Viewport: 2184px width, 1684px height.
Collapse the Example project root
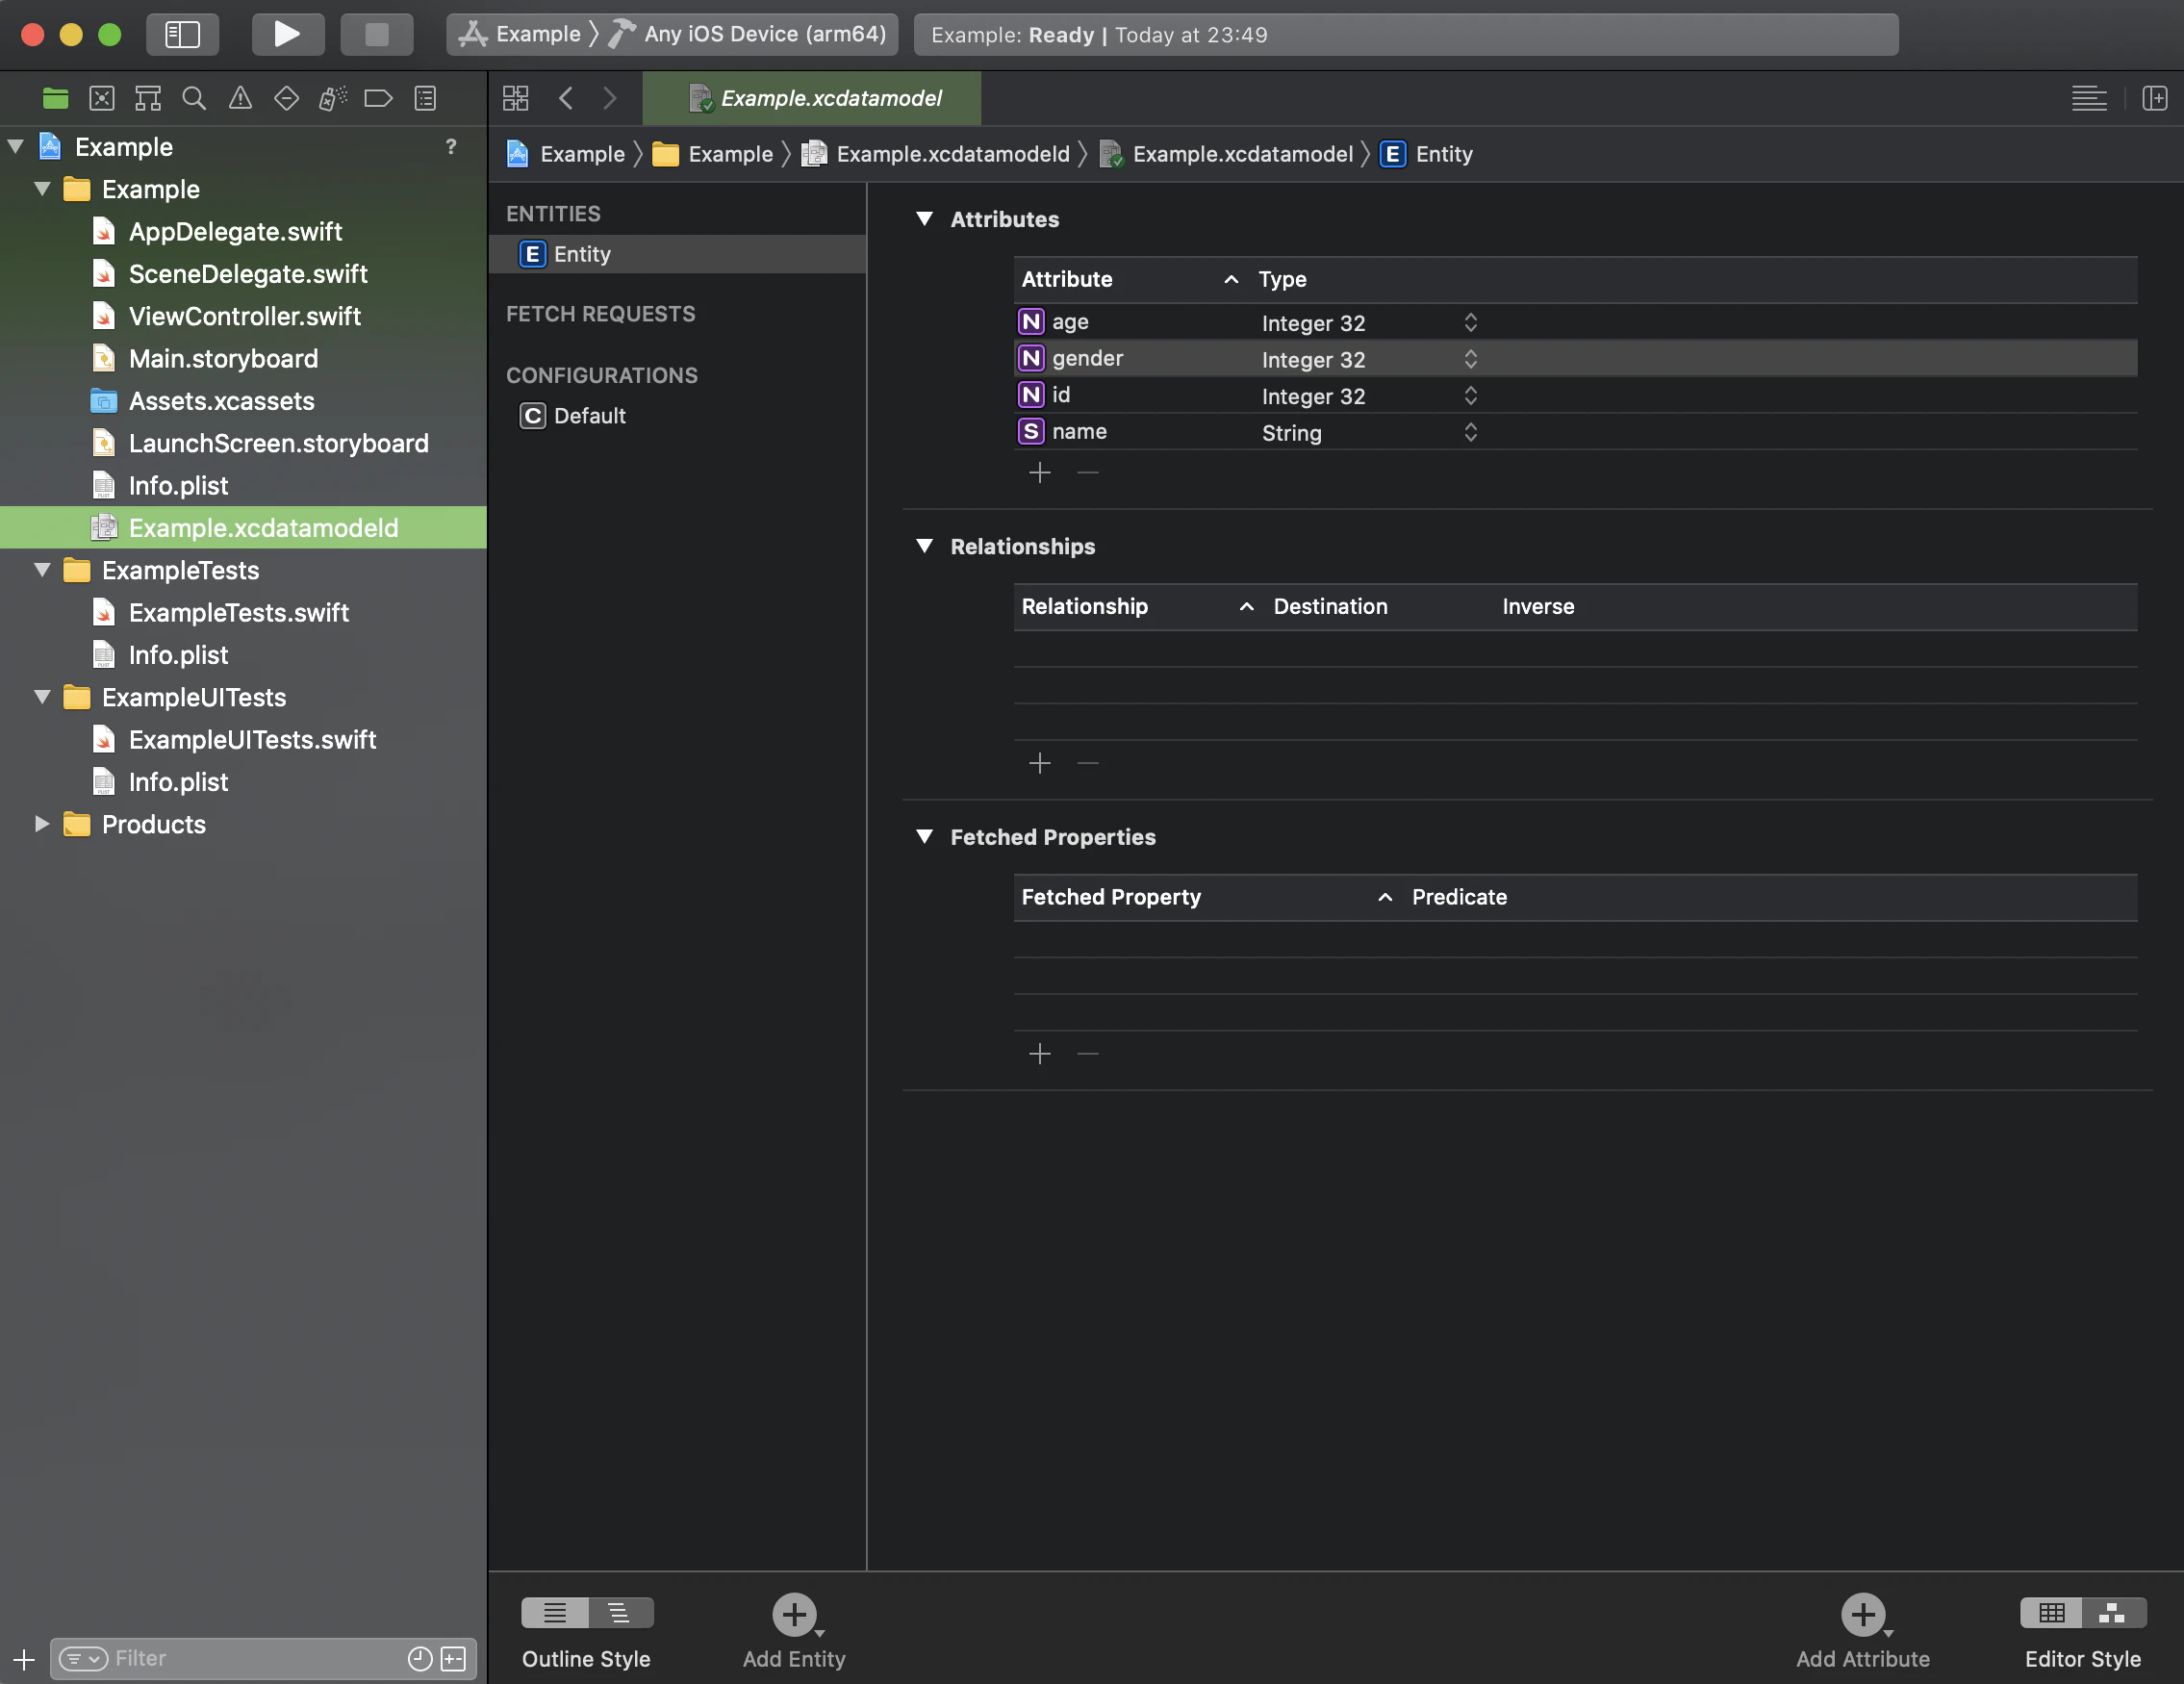pyautogui.click(x=16, y=147)
